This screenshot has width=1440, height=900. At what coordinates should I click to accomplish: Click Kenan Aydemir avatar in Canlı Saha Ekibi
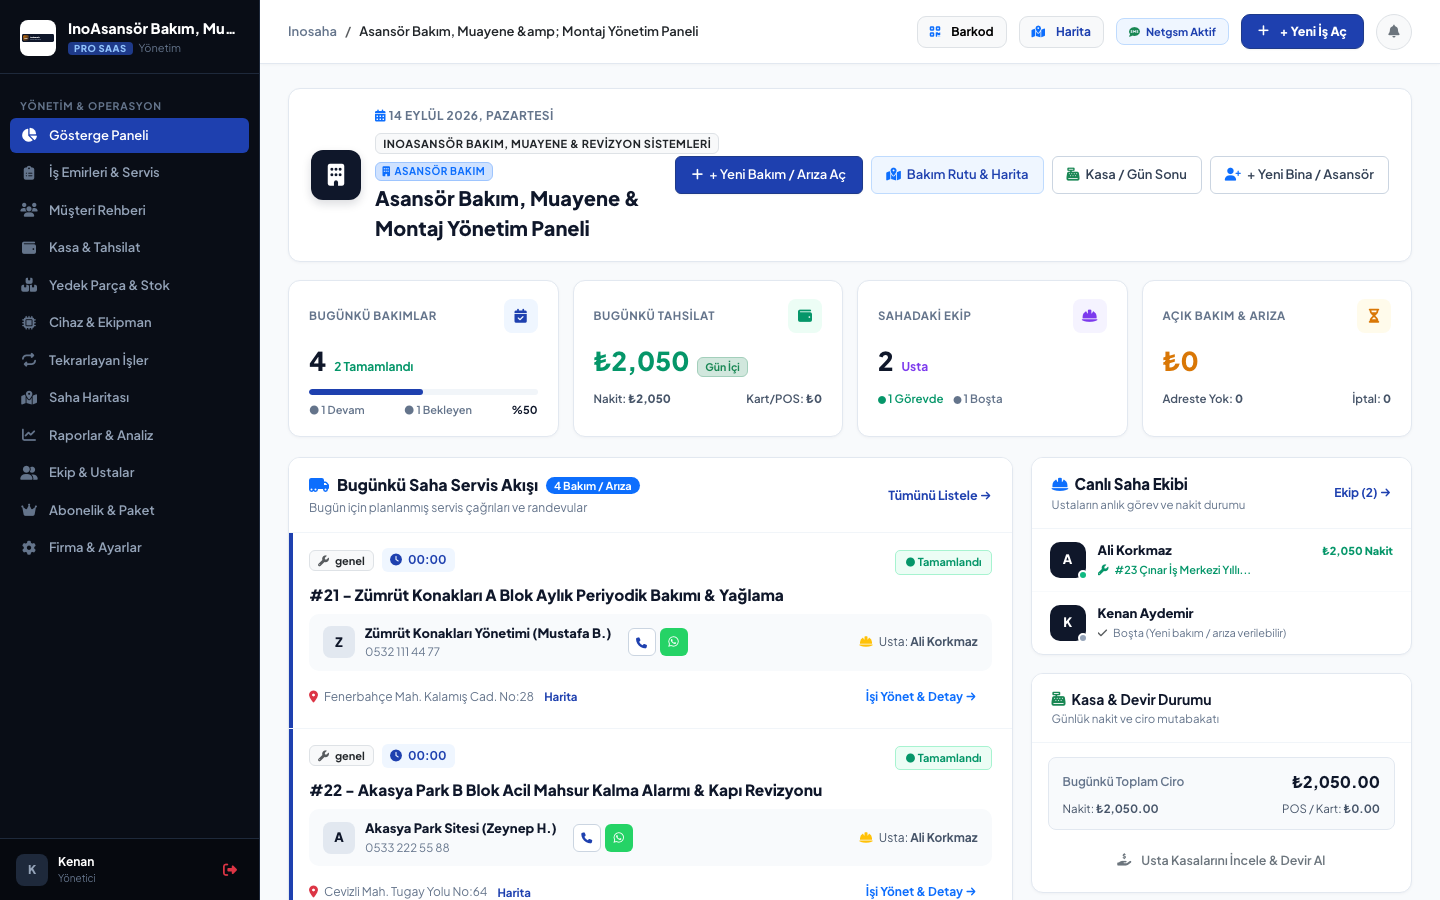1068,623
